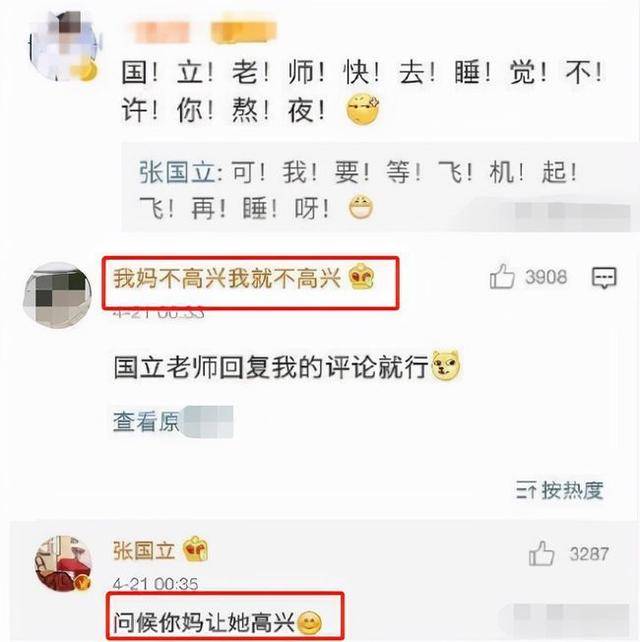
Task: Click the doge emoji after 评论就行
Action: click(446, 366)
